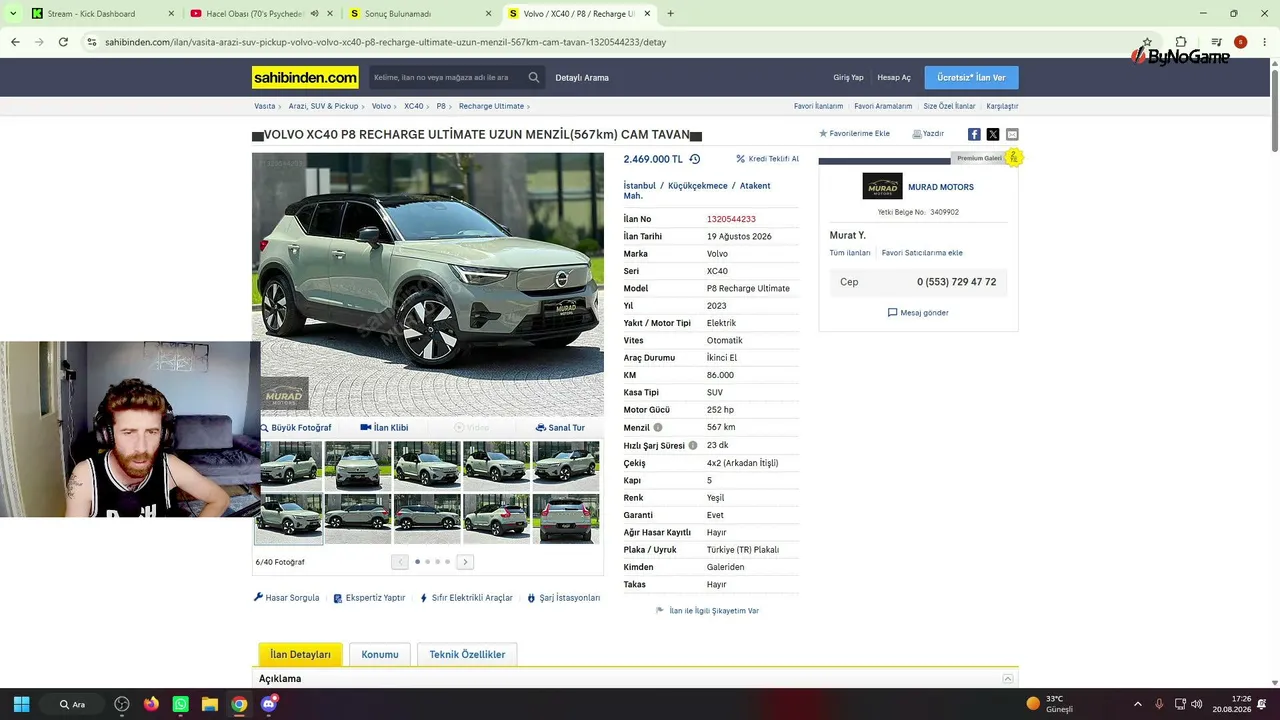Viewport: 1280px width, 720px height.
Task: Open Sanal Tur
Action: [x=560, y=428]
